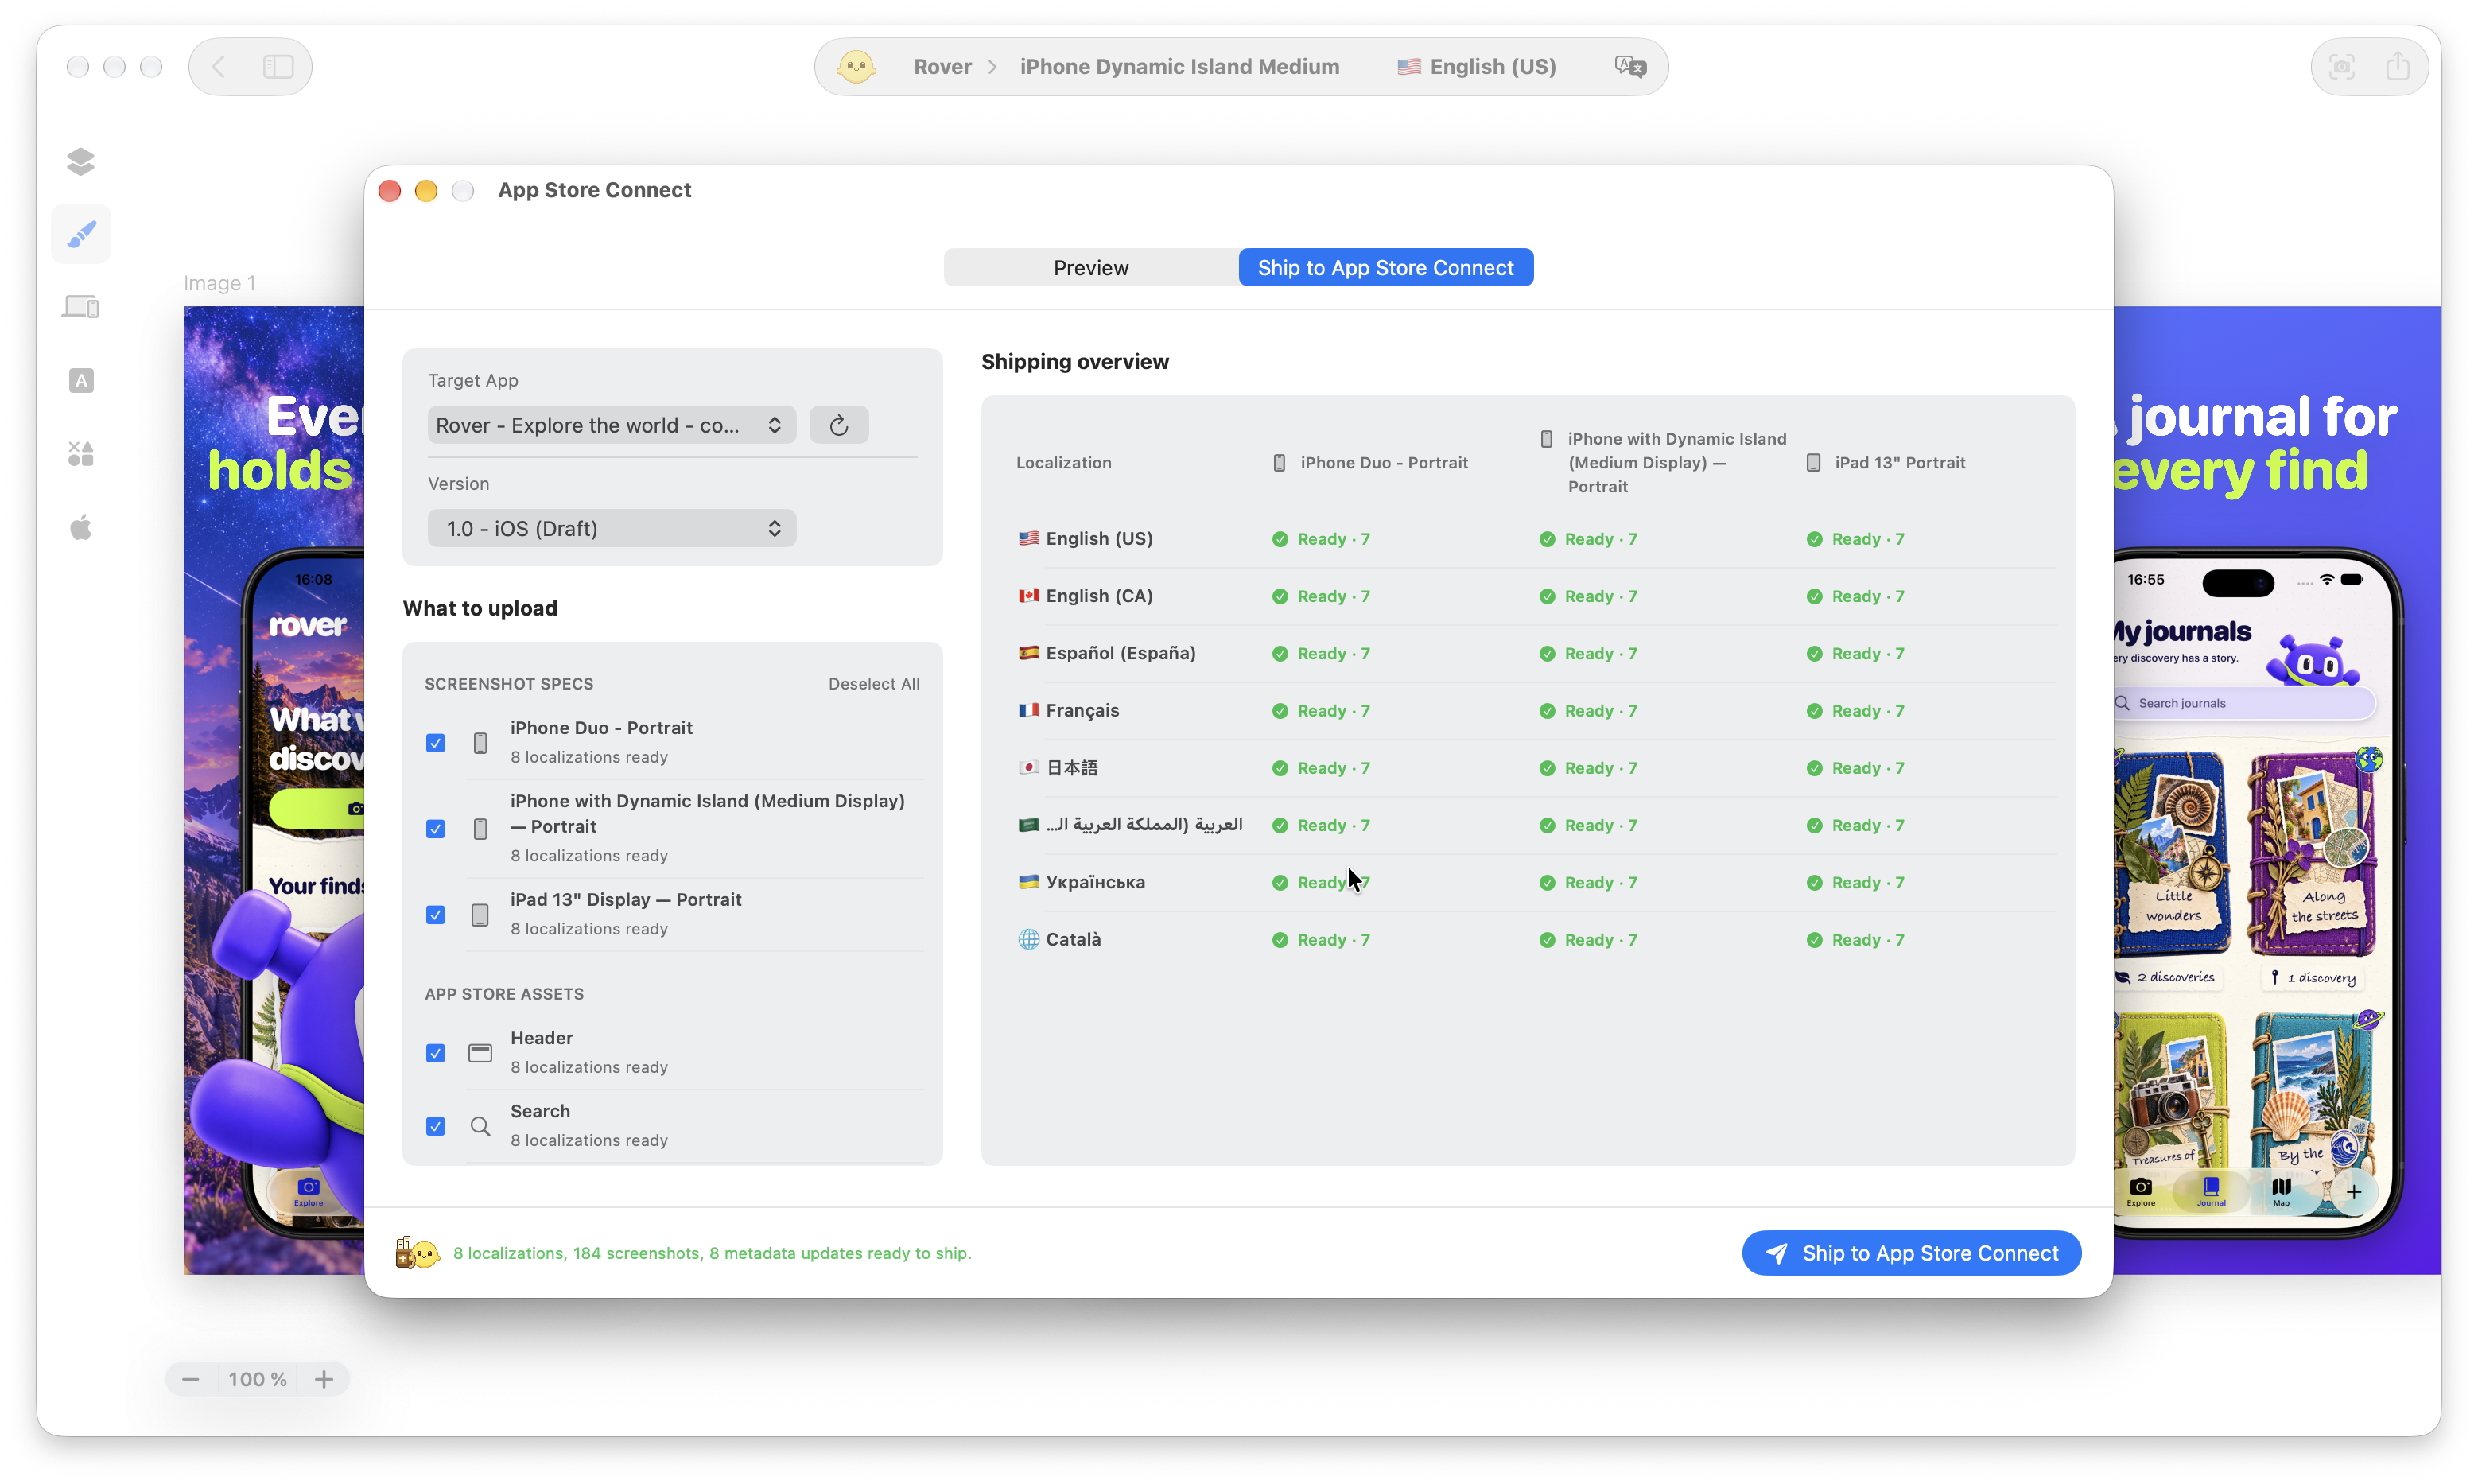The width and height of the screenshot is (2478, 1484).
Task: Click the 日本語 localization row
Action: pyautogui.click(x=1535, y=768)
